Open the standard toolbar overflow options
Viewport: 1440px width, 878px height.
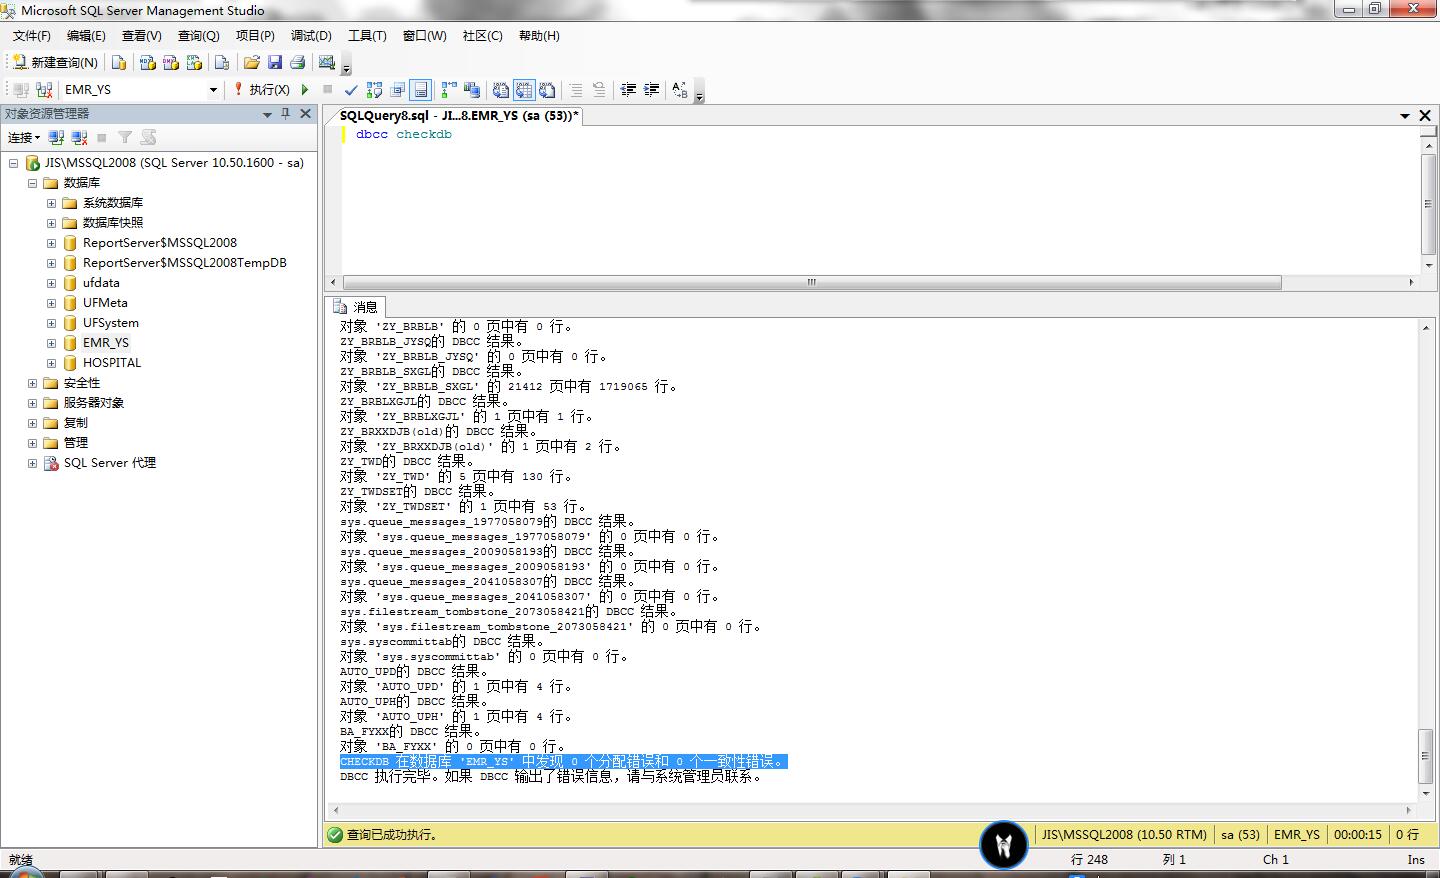pos(346,66)
